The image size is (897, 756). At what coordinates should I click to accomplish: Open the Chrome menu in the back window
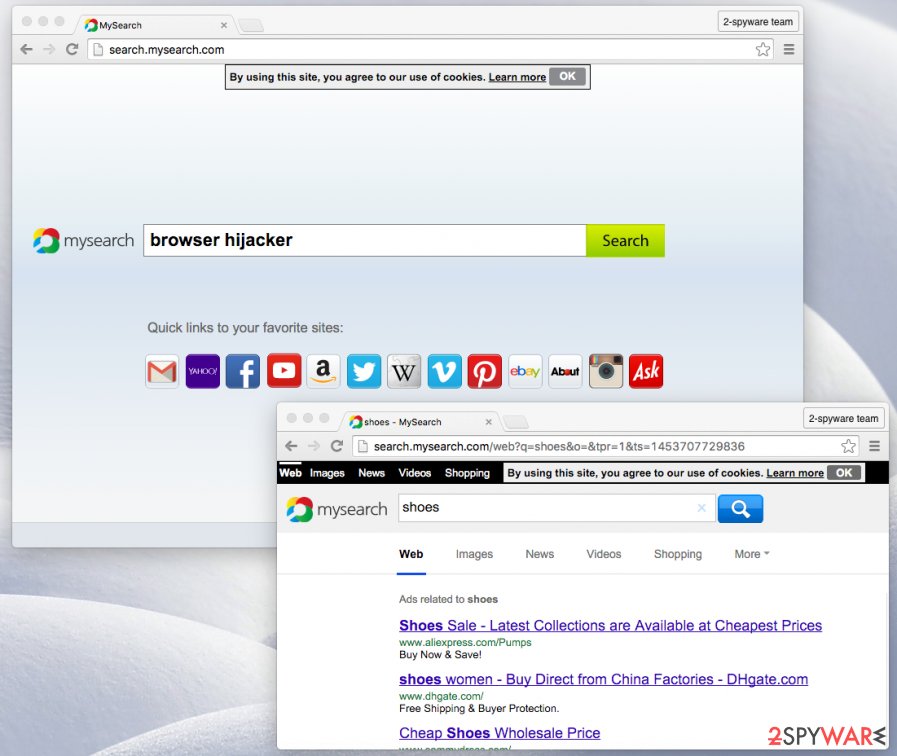[789, 50]
